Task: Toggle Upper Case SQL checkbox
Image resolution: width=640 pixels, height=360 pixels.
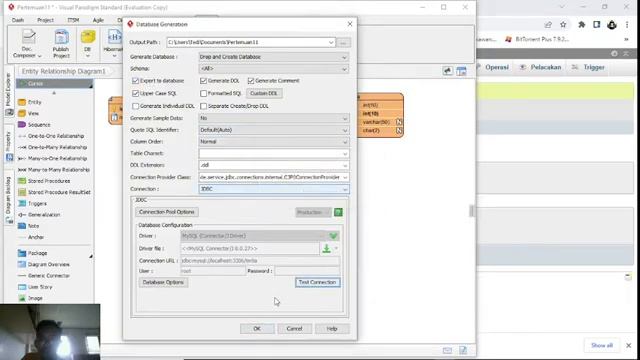Action: 136,93
